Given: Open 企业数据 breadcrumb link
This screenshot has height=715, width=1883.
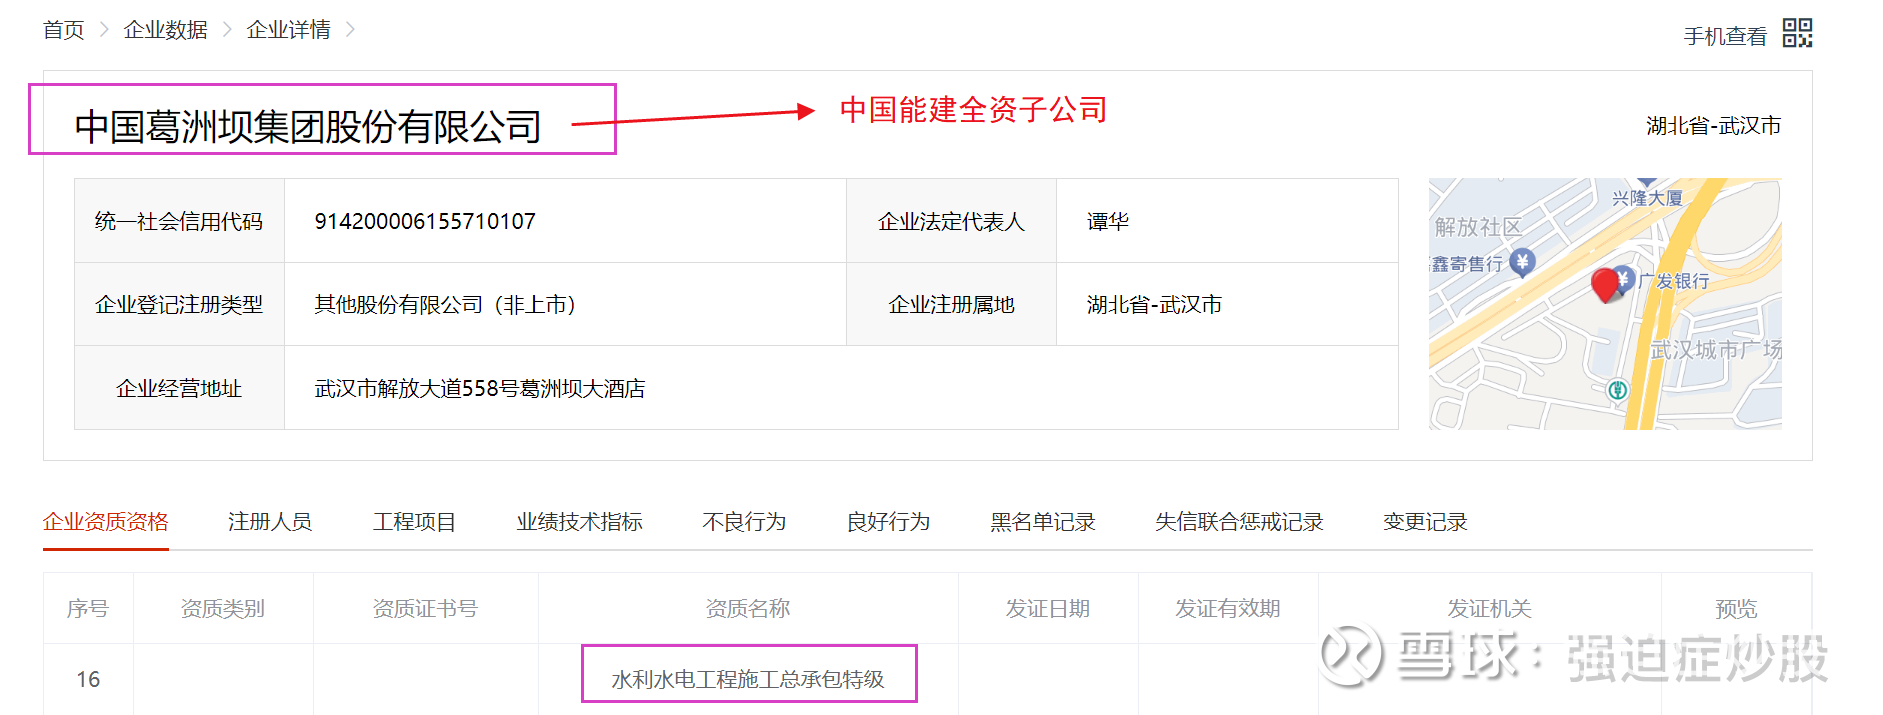Looking at the screenshot, I should (165, 30).
